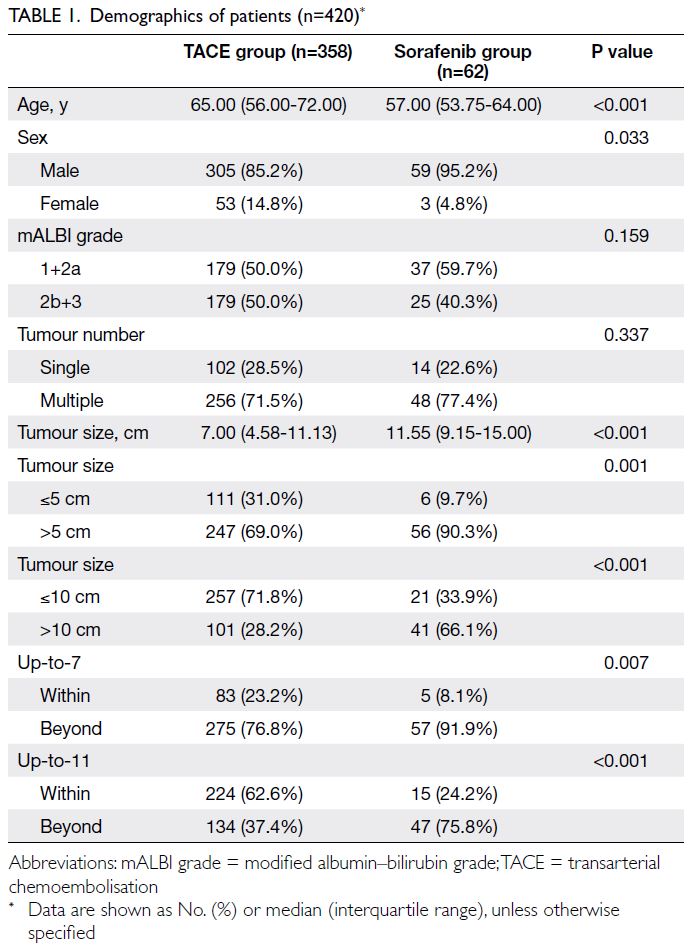The width and height of the screenshot is (691, 947).
Task: Click the "Multiple" tumour number row label
Action: 71,401
